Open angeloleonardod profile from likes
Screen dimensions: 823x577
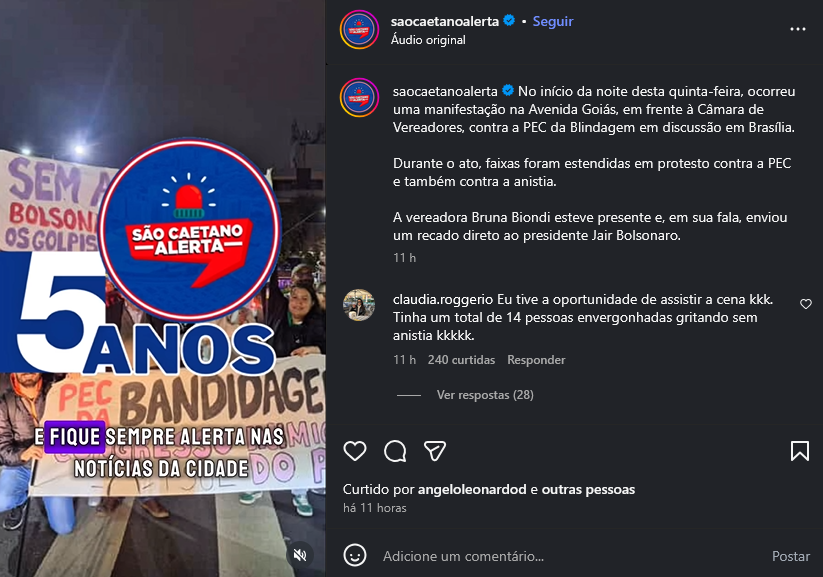[x=472, y=489]
